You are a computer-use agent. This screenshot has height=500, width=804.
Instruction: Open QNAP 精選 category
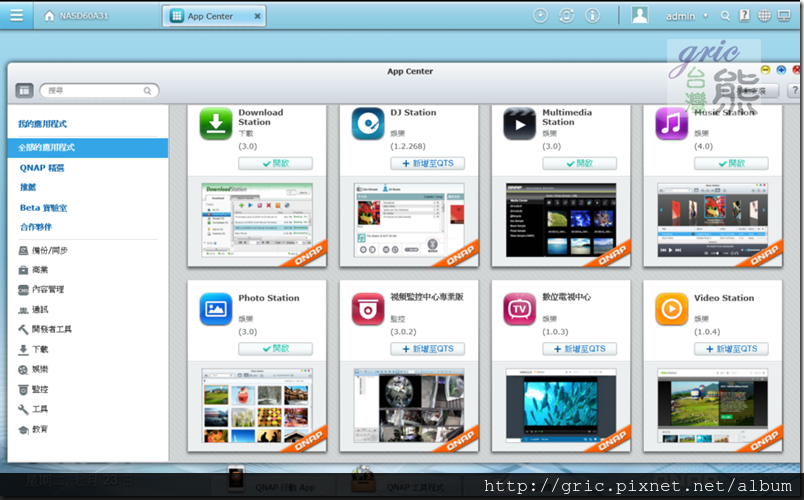click(x=42, y=168)
